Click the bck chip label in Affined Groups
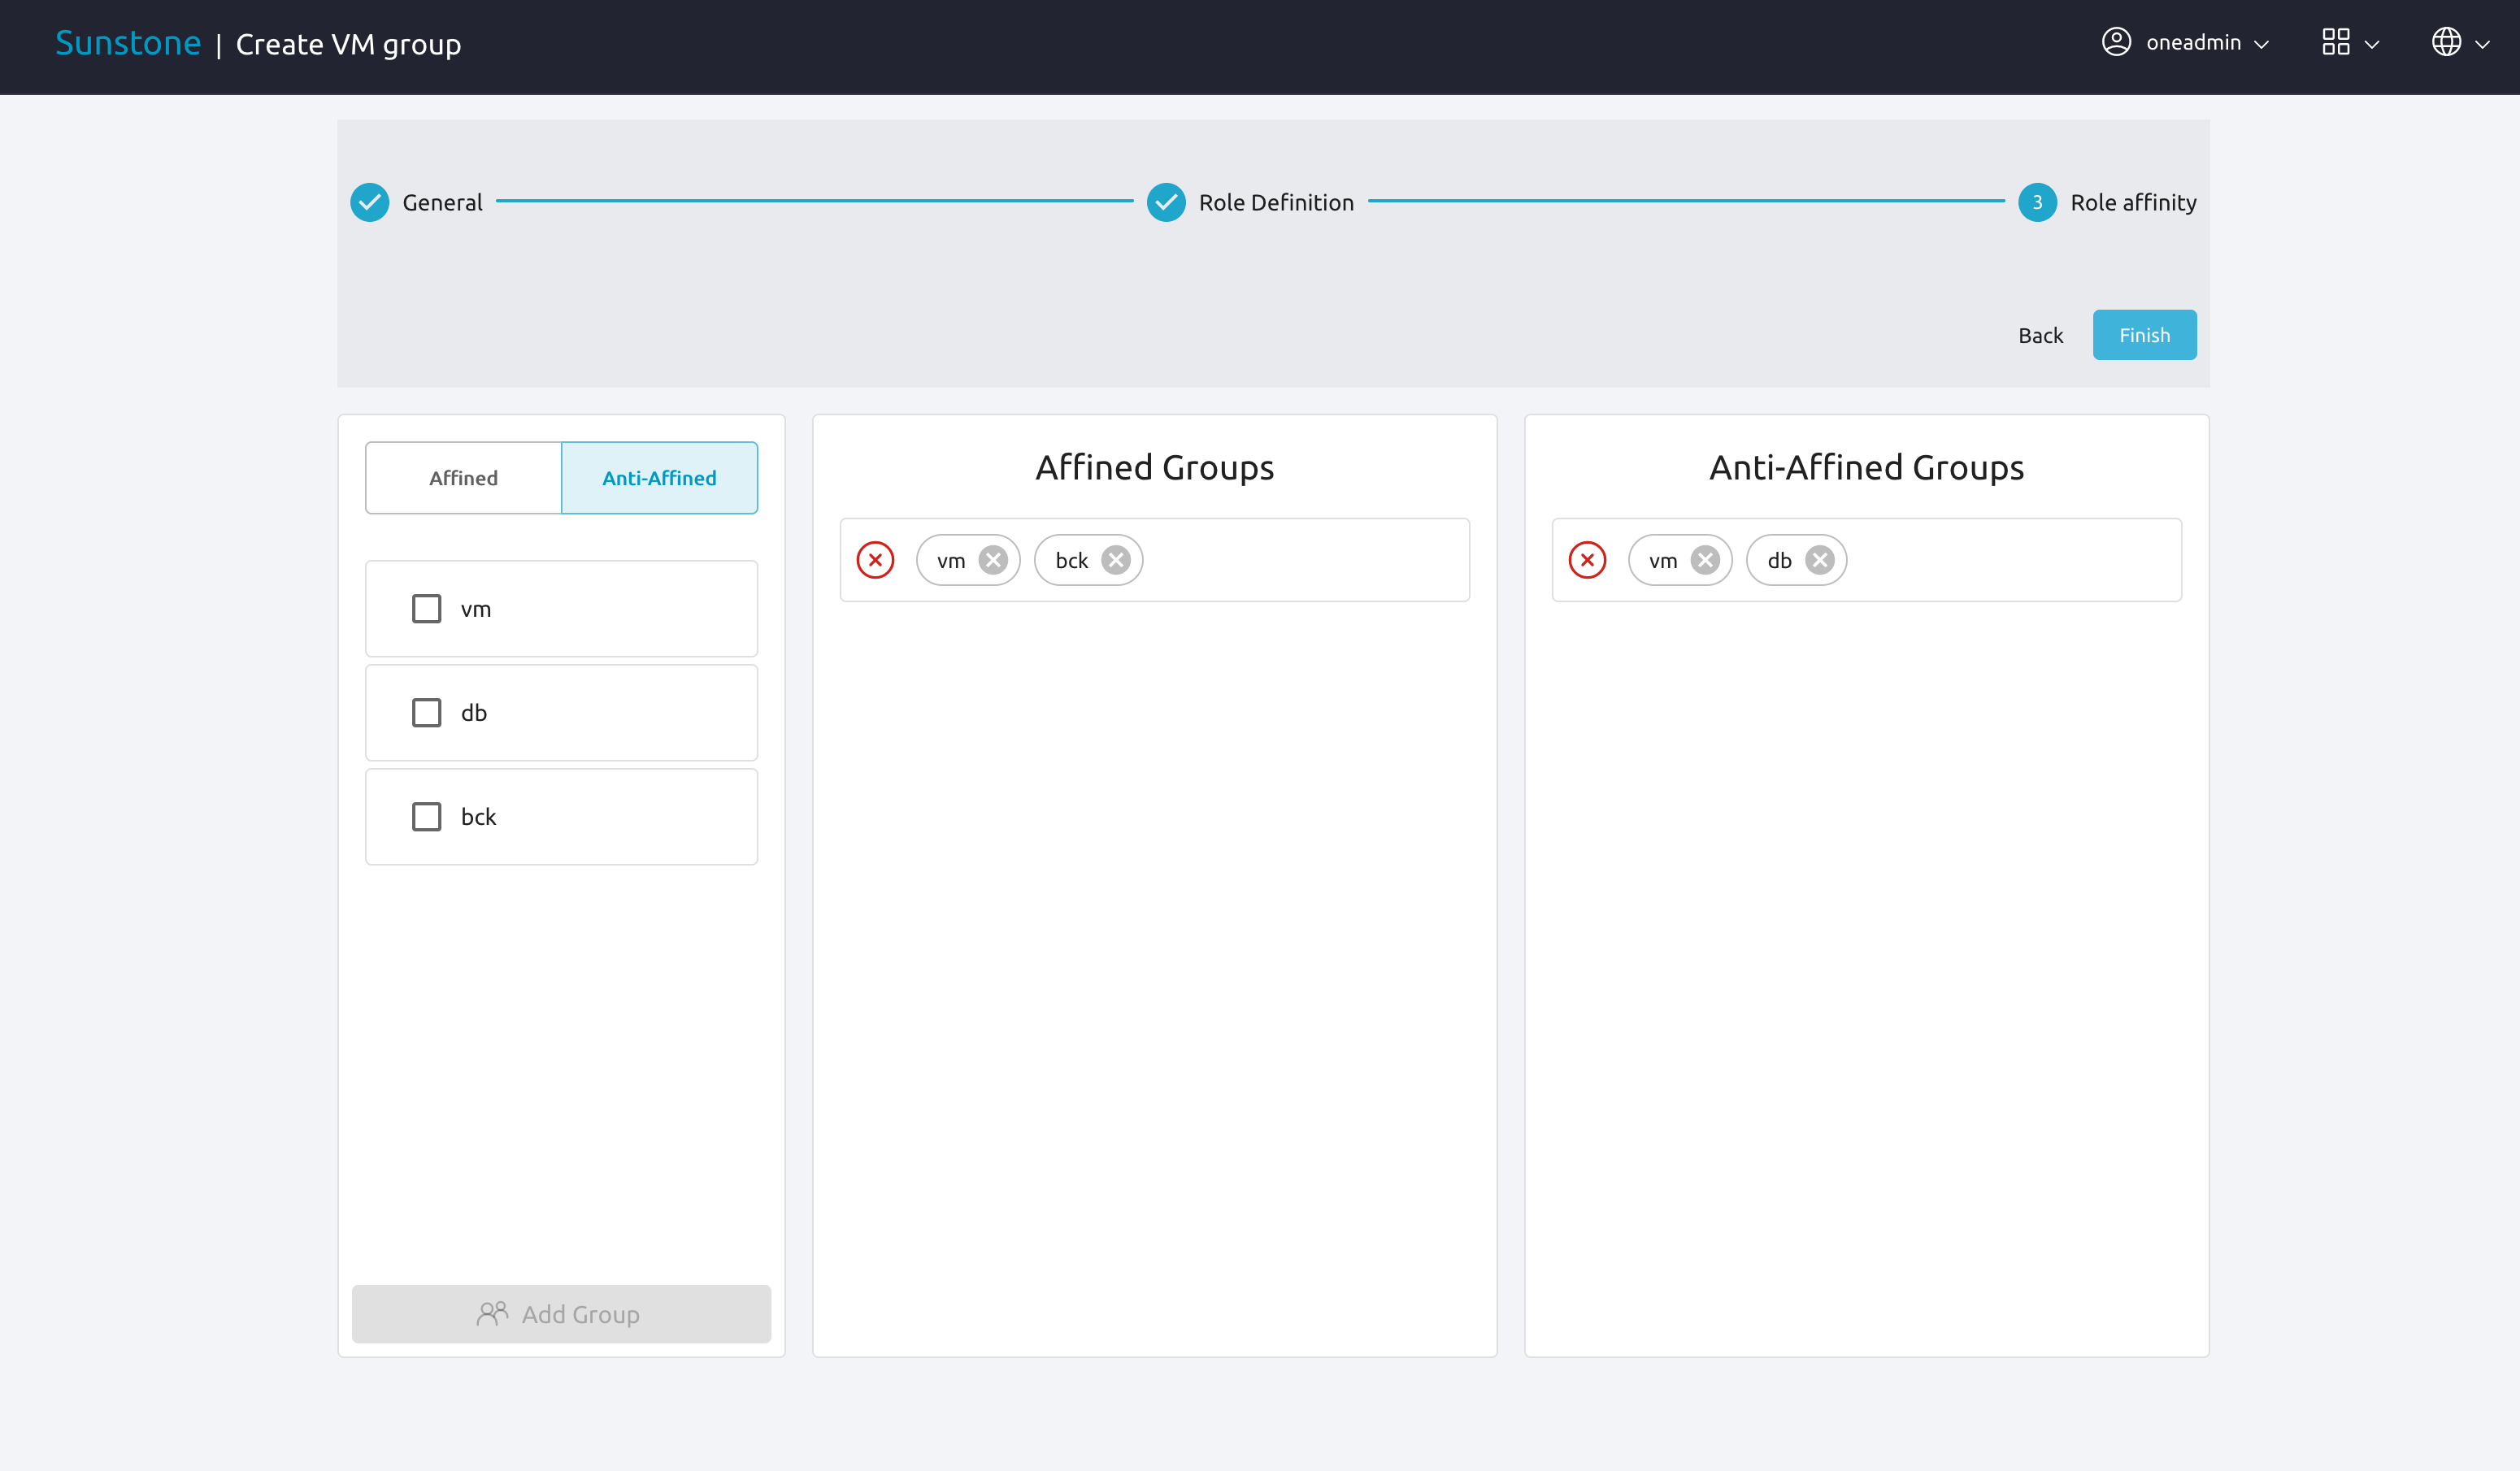The height and width of the screenshot is (1471, 2520). coord(1071,561)
